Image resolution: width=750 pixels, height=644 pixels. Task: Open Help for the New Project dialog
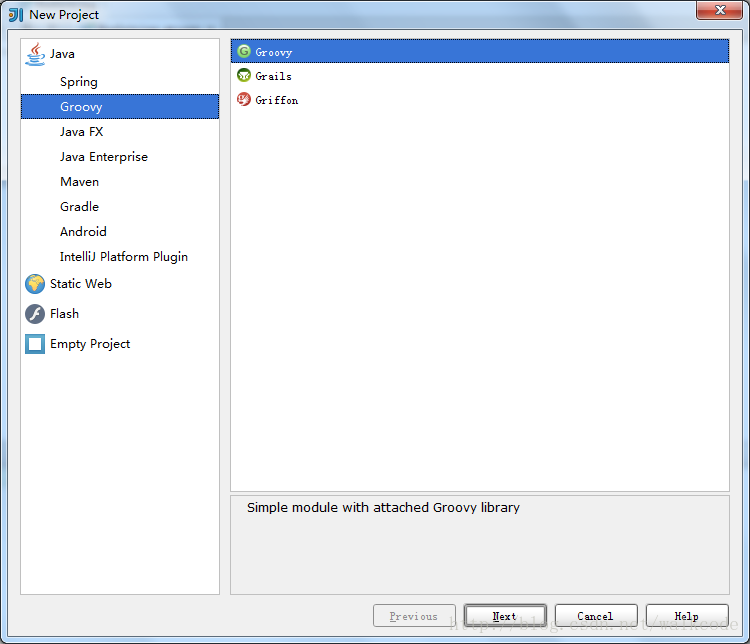tap(687, 616)
